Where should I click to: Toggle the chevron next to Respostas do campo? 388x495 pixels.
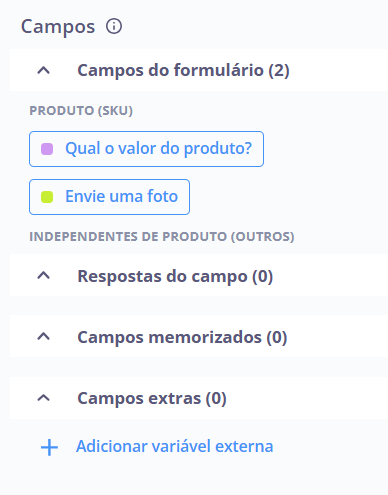[44, 276]
